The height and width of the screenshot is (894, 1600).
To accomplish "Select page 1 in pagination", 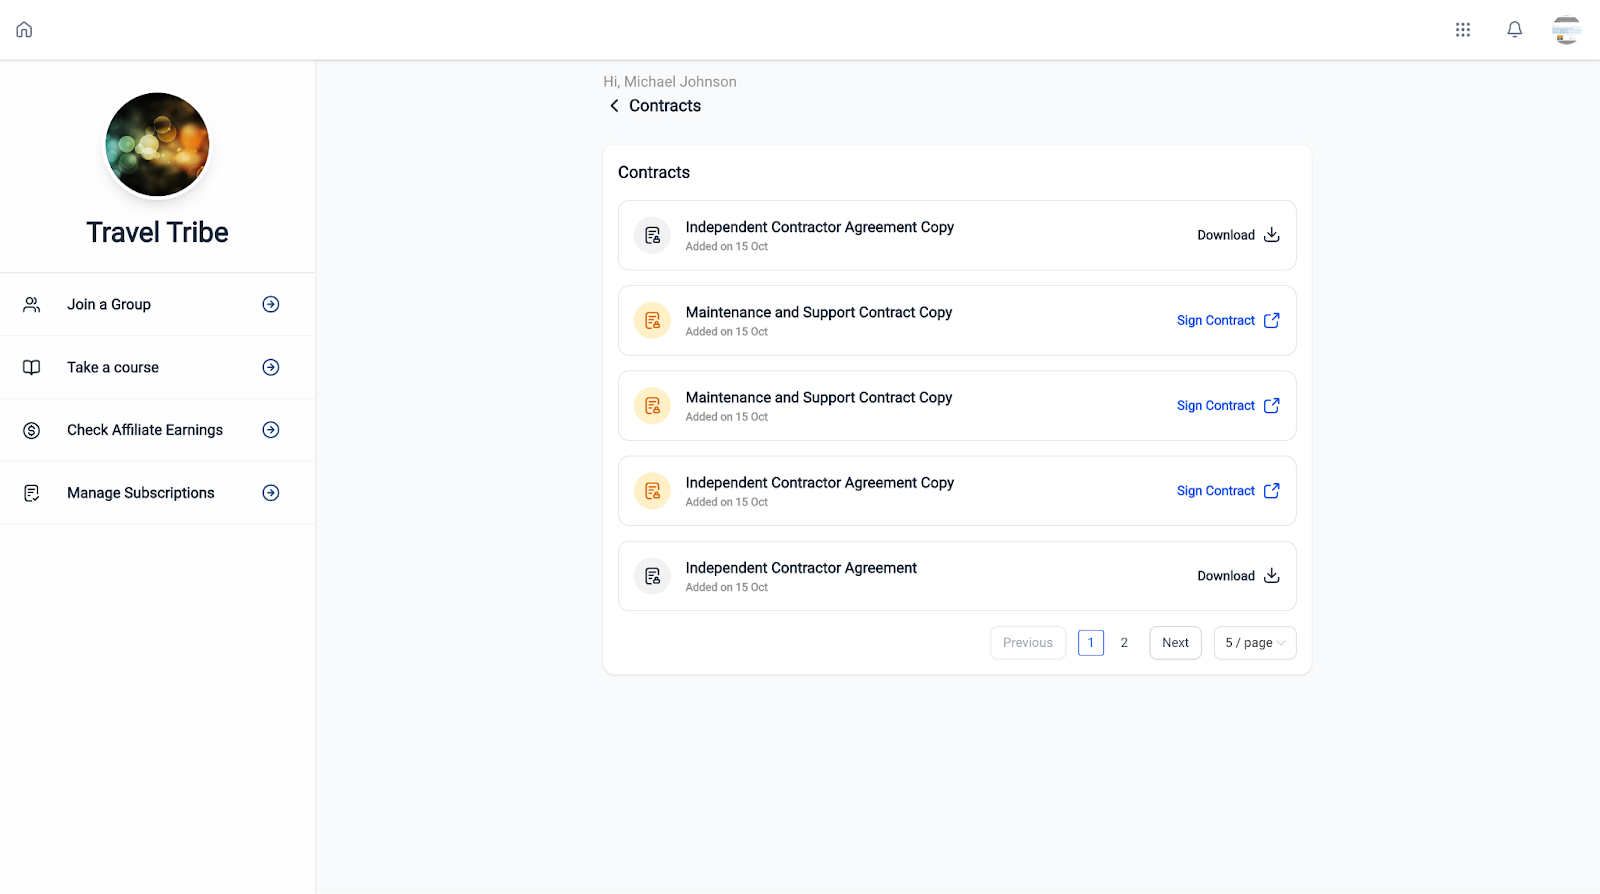I will click(1091, 643).
